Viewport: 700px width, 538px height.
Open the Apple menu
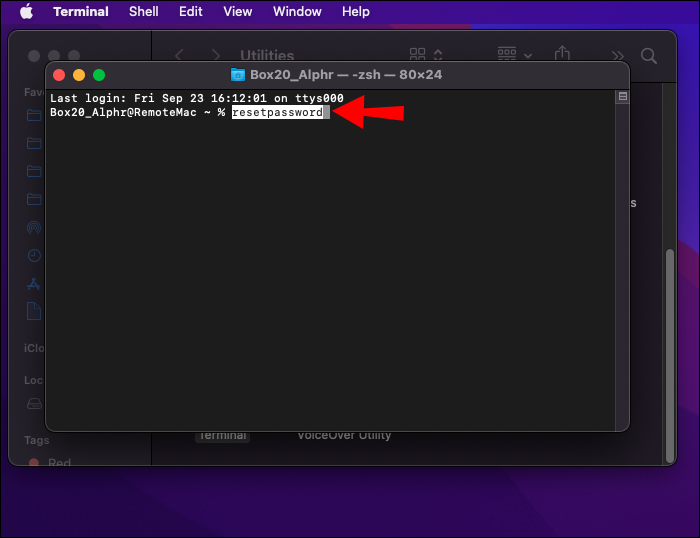point(26,12)
